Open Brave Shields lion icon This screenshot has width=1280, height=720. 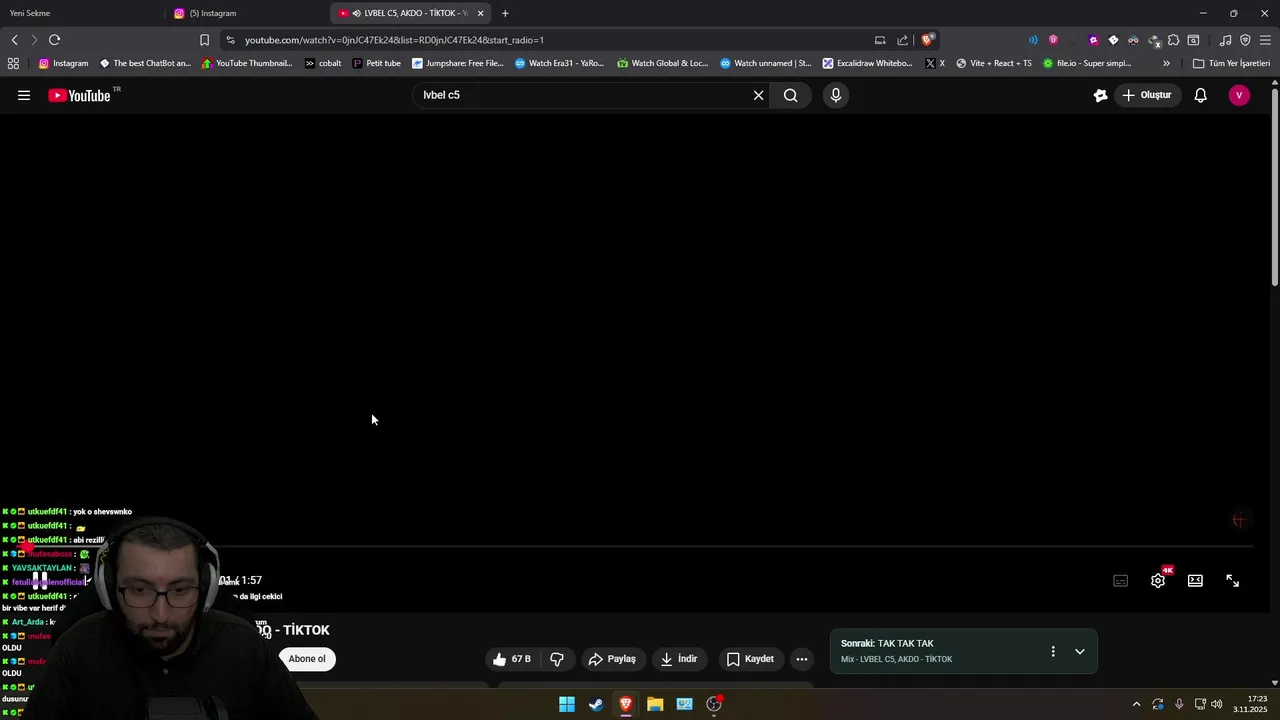point(928,40)
